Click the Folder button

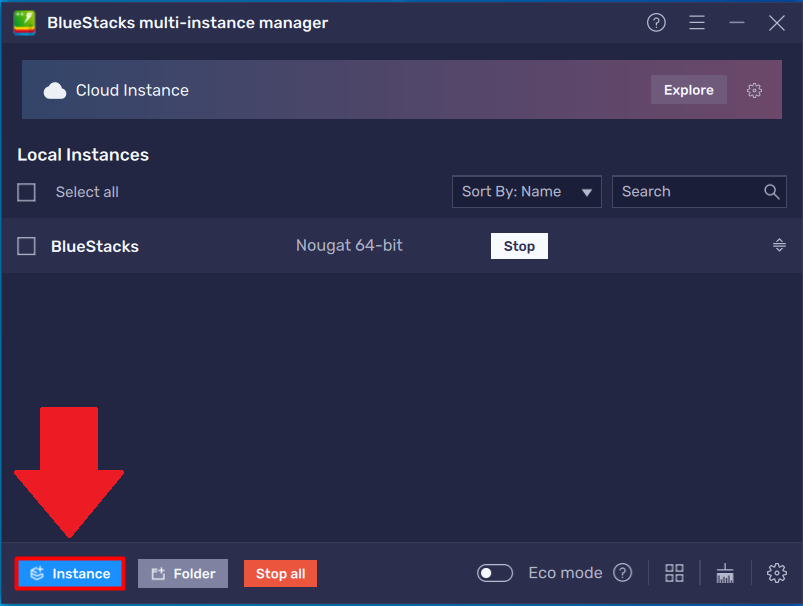point(183,573)
